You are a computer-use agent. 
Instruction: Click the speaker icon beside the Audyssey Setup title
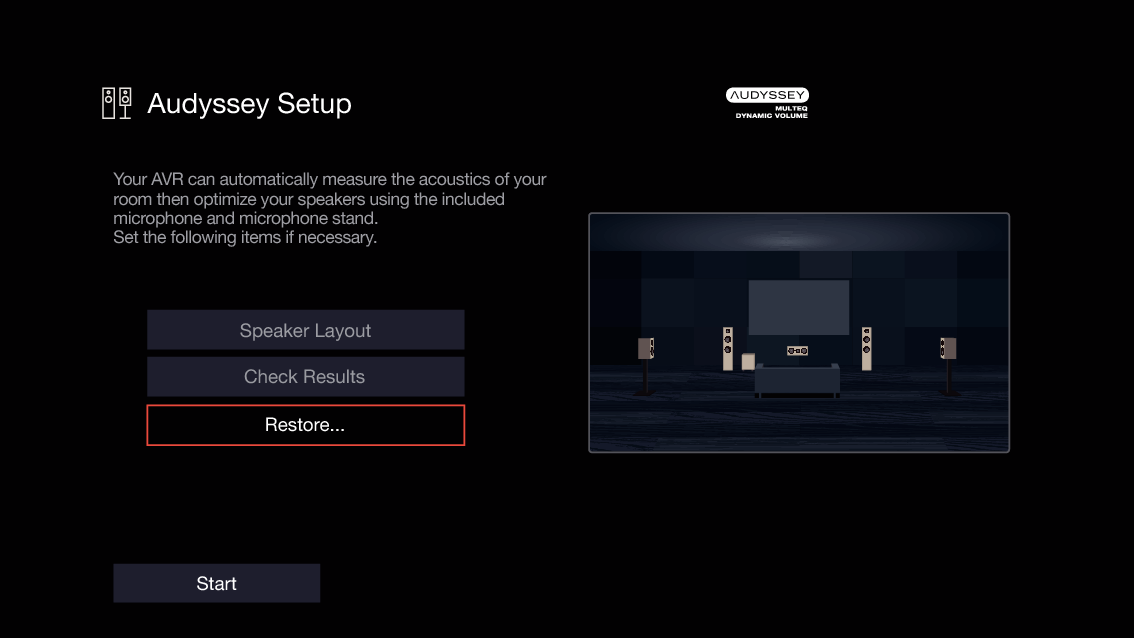pyautogui.click(x=116, y=101)
